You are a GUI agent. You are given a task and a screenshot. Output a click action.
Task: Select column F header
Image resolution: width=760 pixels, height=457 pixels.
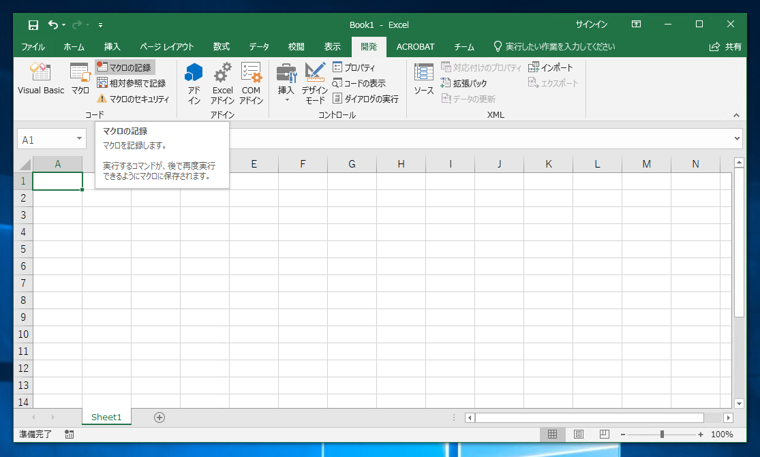pyautogui.click(x=303, y=164)
